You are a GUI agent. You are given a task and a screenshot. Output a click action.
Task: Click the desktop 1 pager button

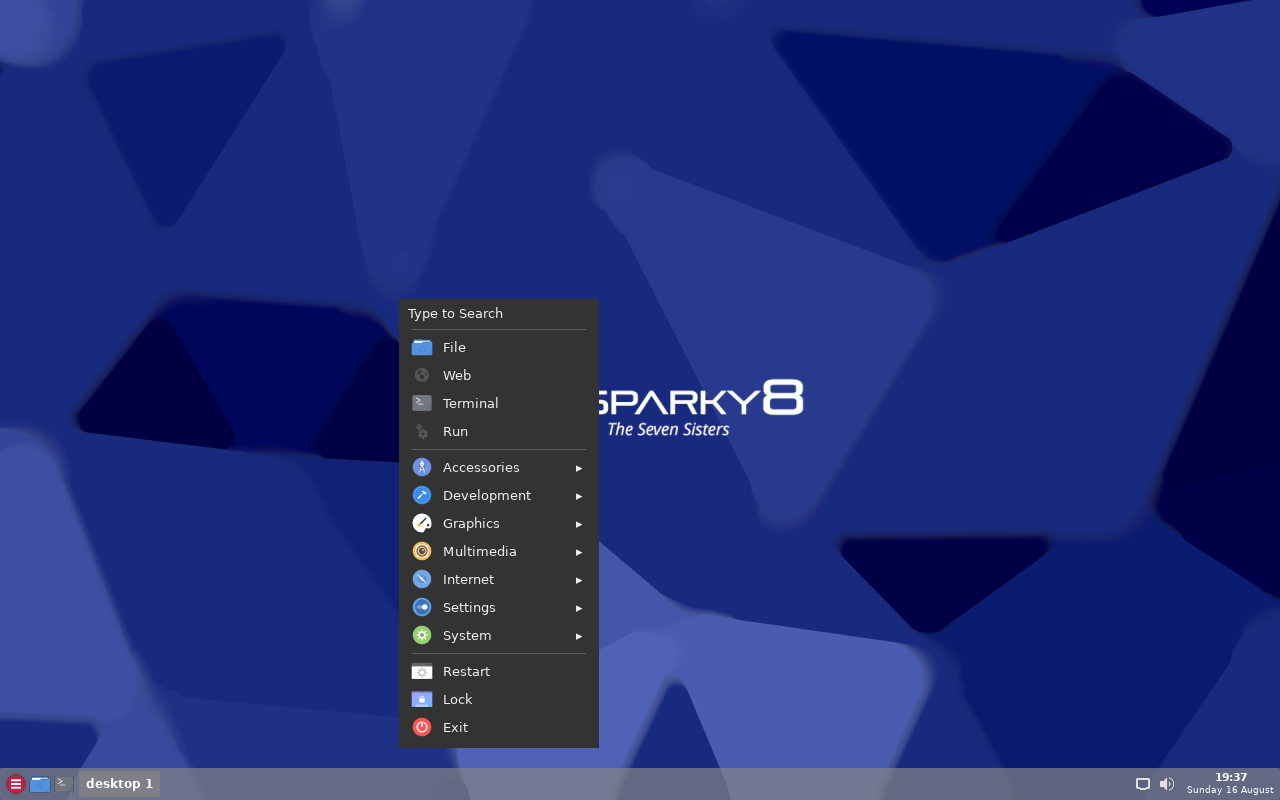pyautogui.click(x=119, y=784)
